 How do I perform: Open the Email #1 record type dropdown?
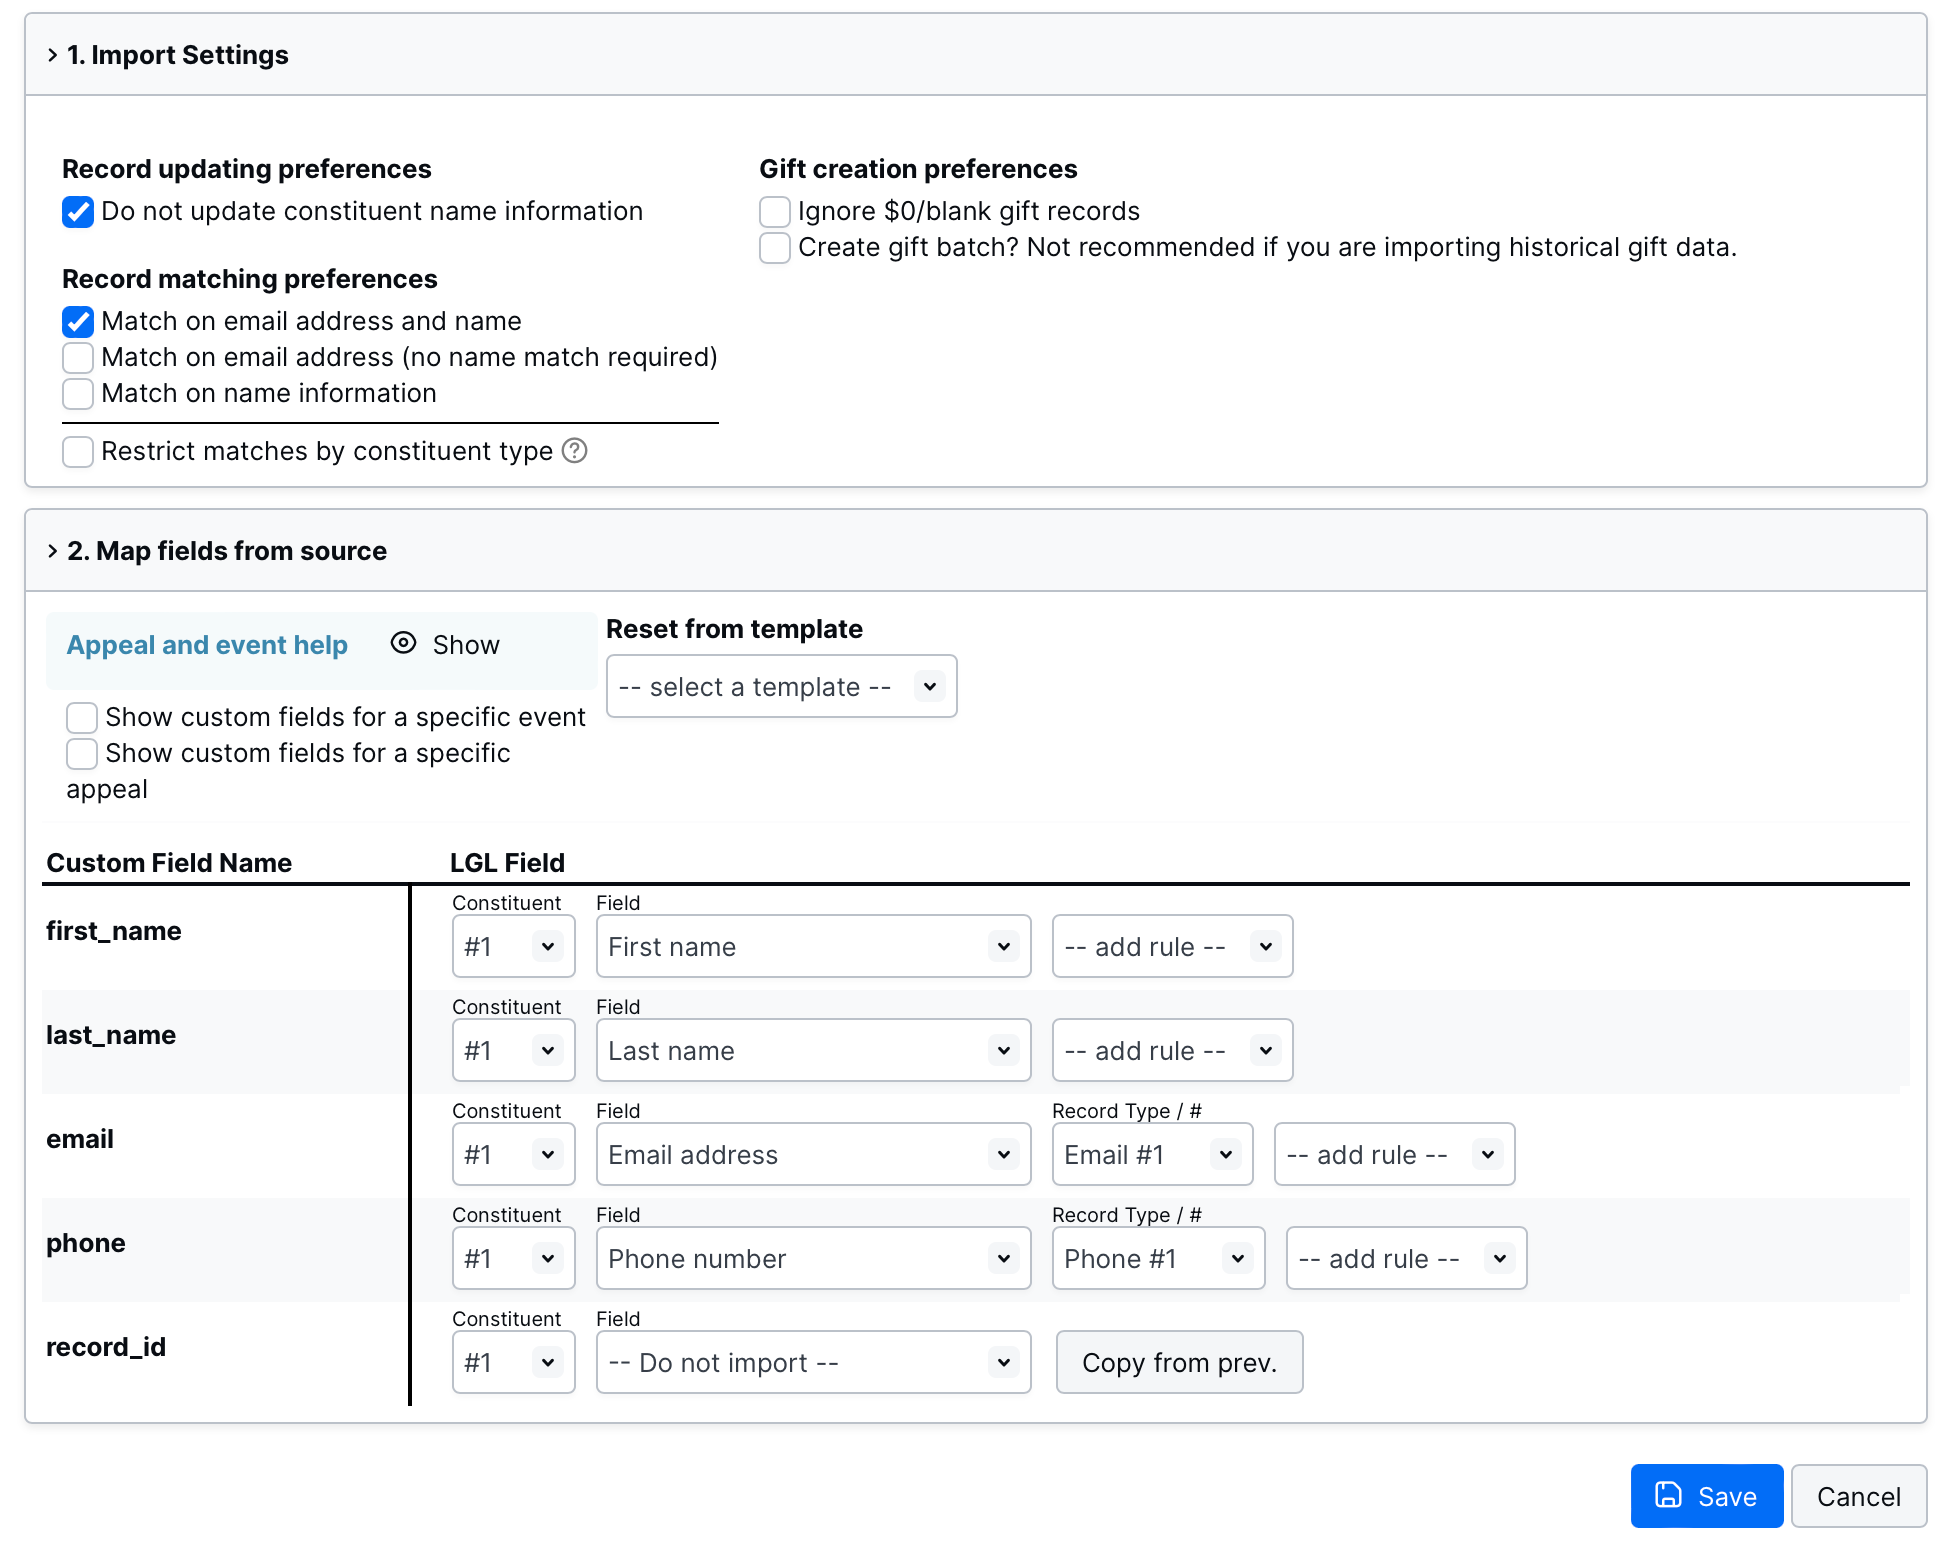click(1152, 1155)
